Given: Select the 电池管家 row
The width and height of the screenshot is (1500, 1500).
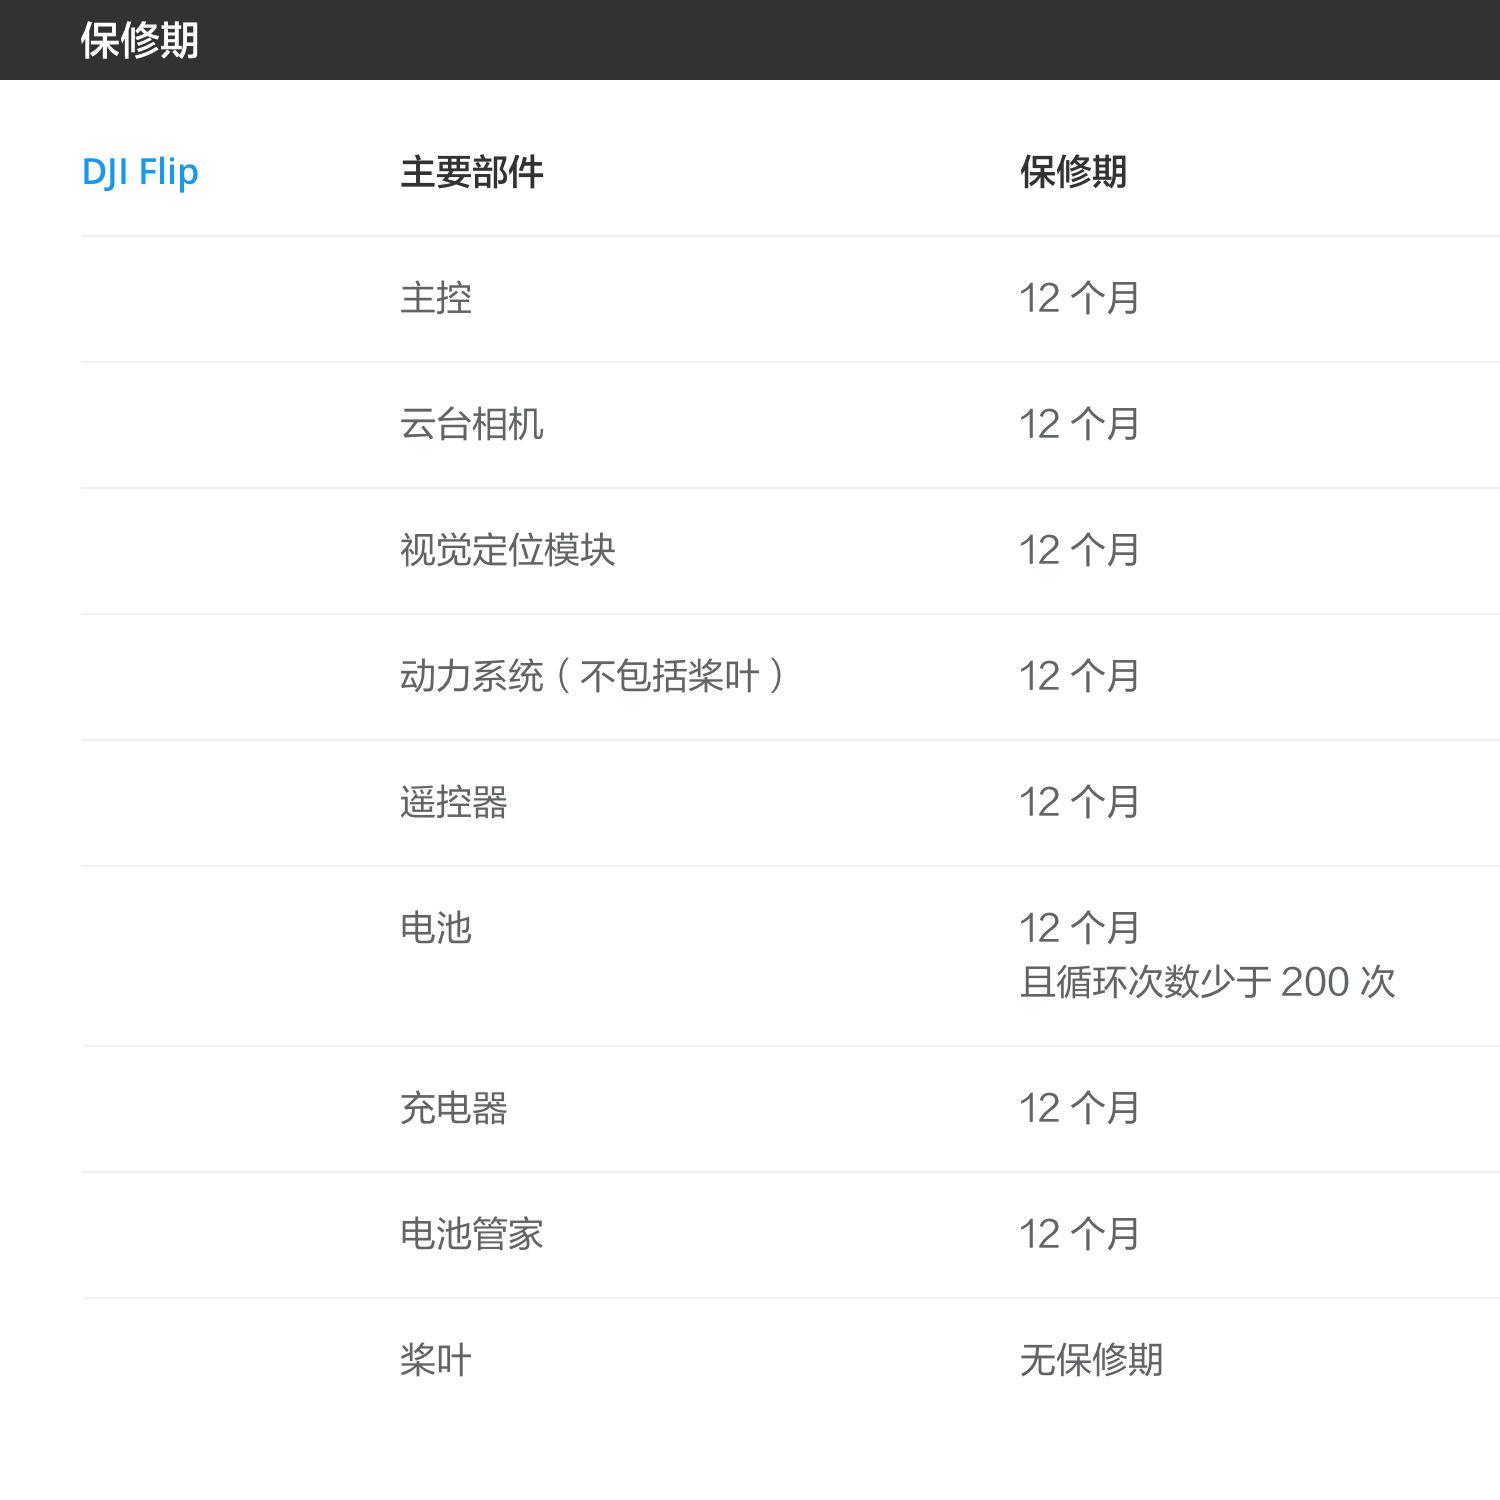Looking at the screenshot, I should coord(470,1234).
